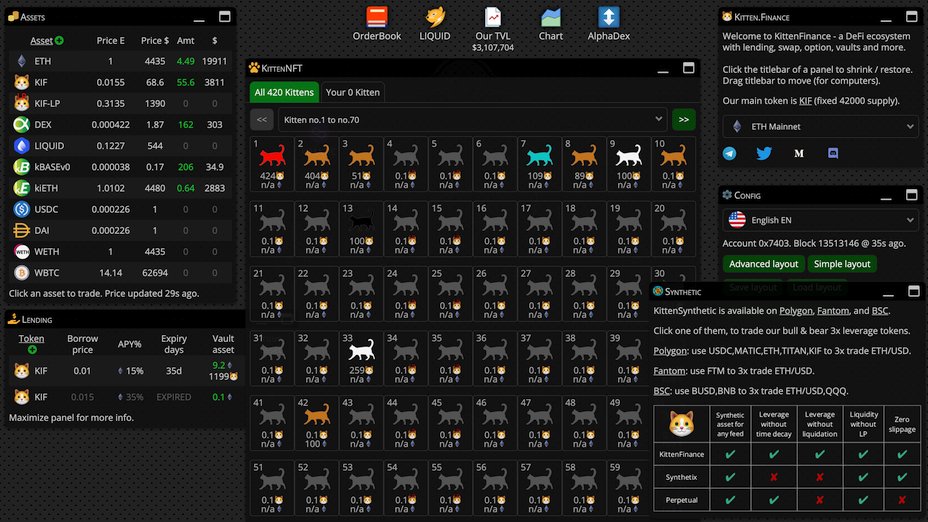Click the DAI coin icon

[22, 230]
